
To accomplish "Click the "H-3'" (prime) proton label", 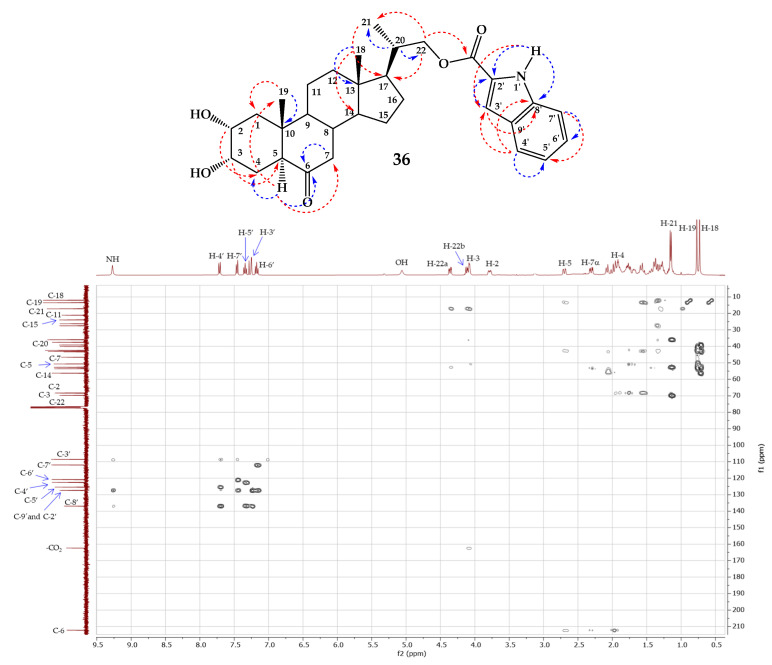I will coord(267,232).
